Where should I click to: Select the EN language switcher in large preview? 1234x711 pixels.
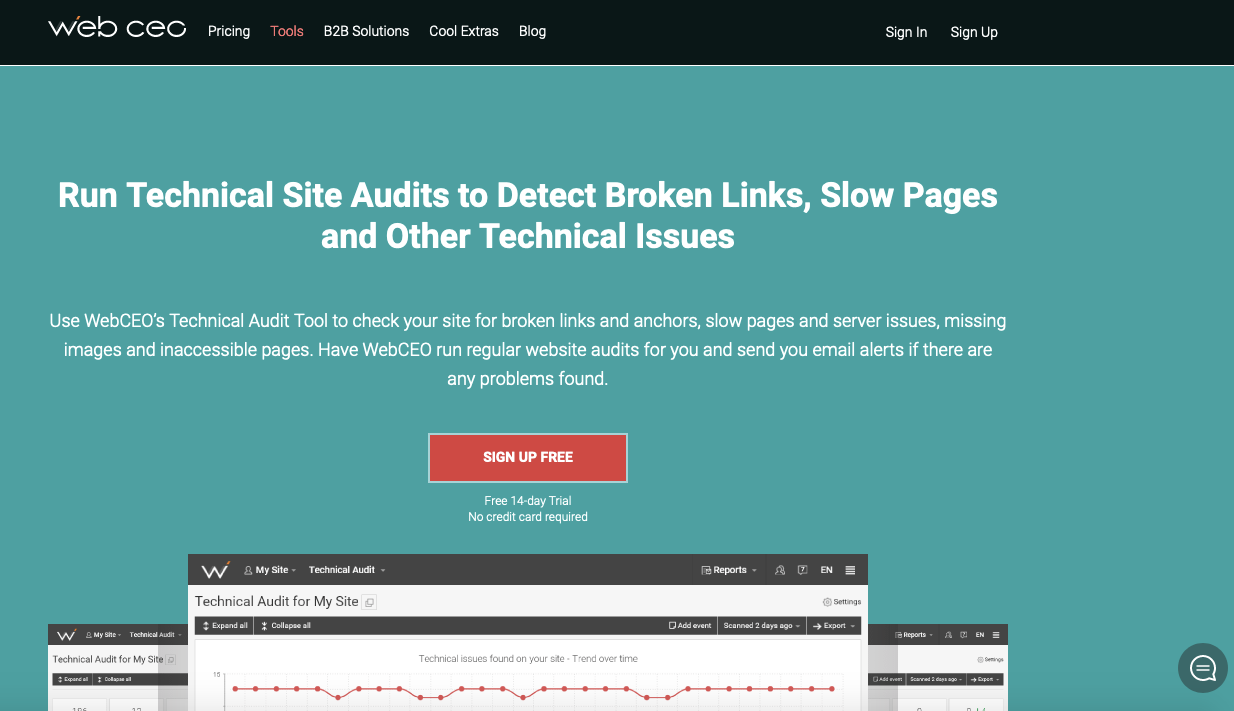826,570
